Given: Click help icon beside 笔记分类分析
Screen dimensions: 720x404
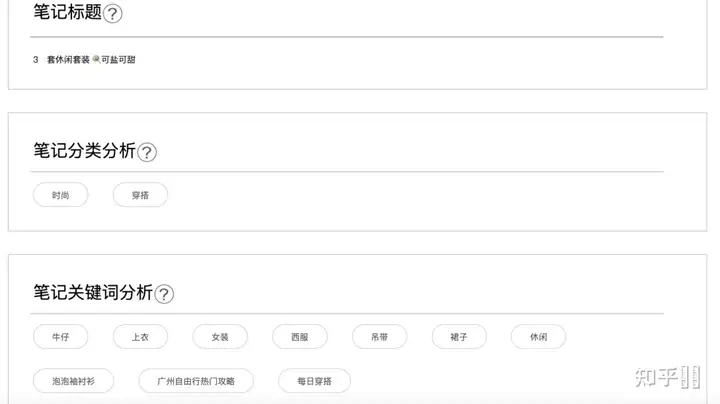Looking at the screenshot, I should (x=147, y=152).
